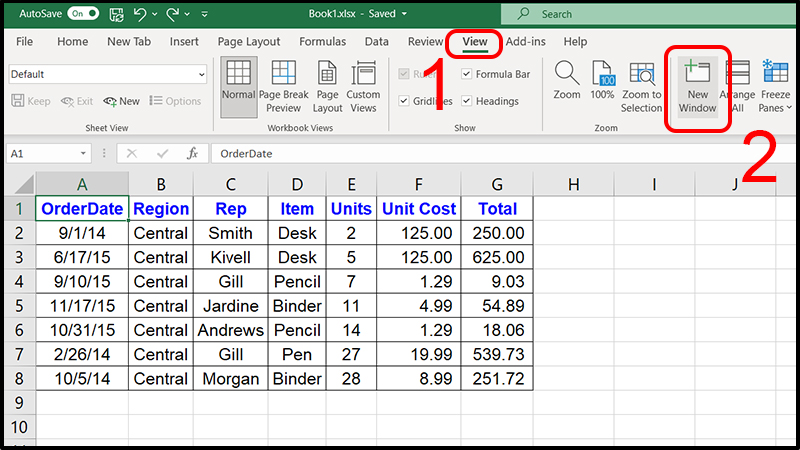Select column H header

pyautogui.click(x=573, y=184)
